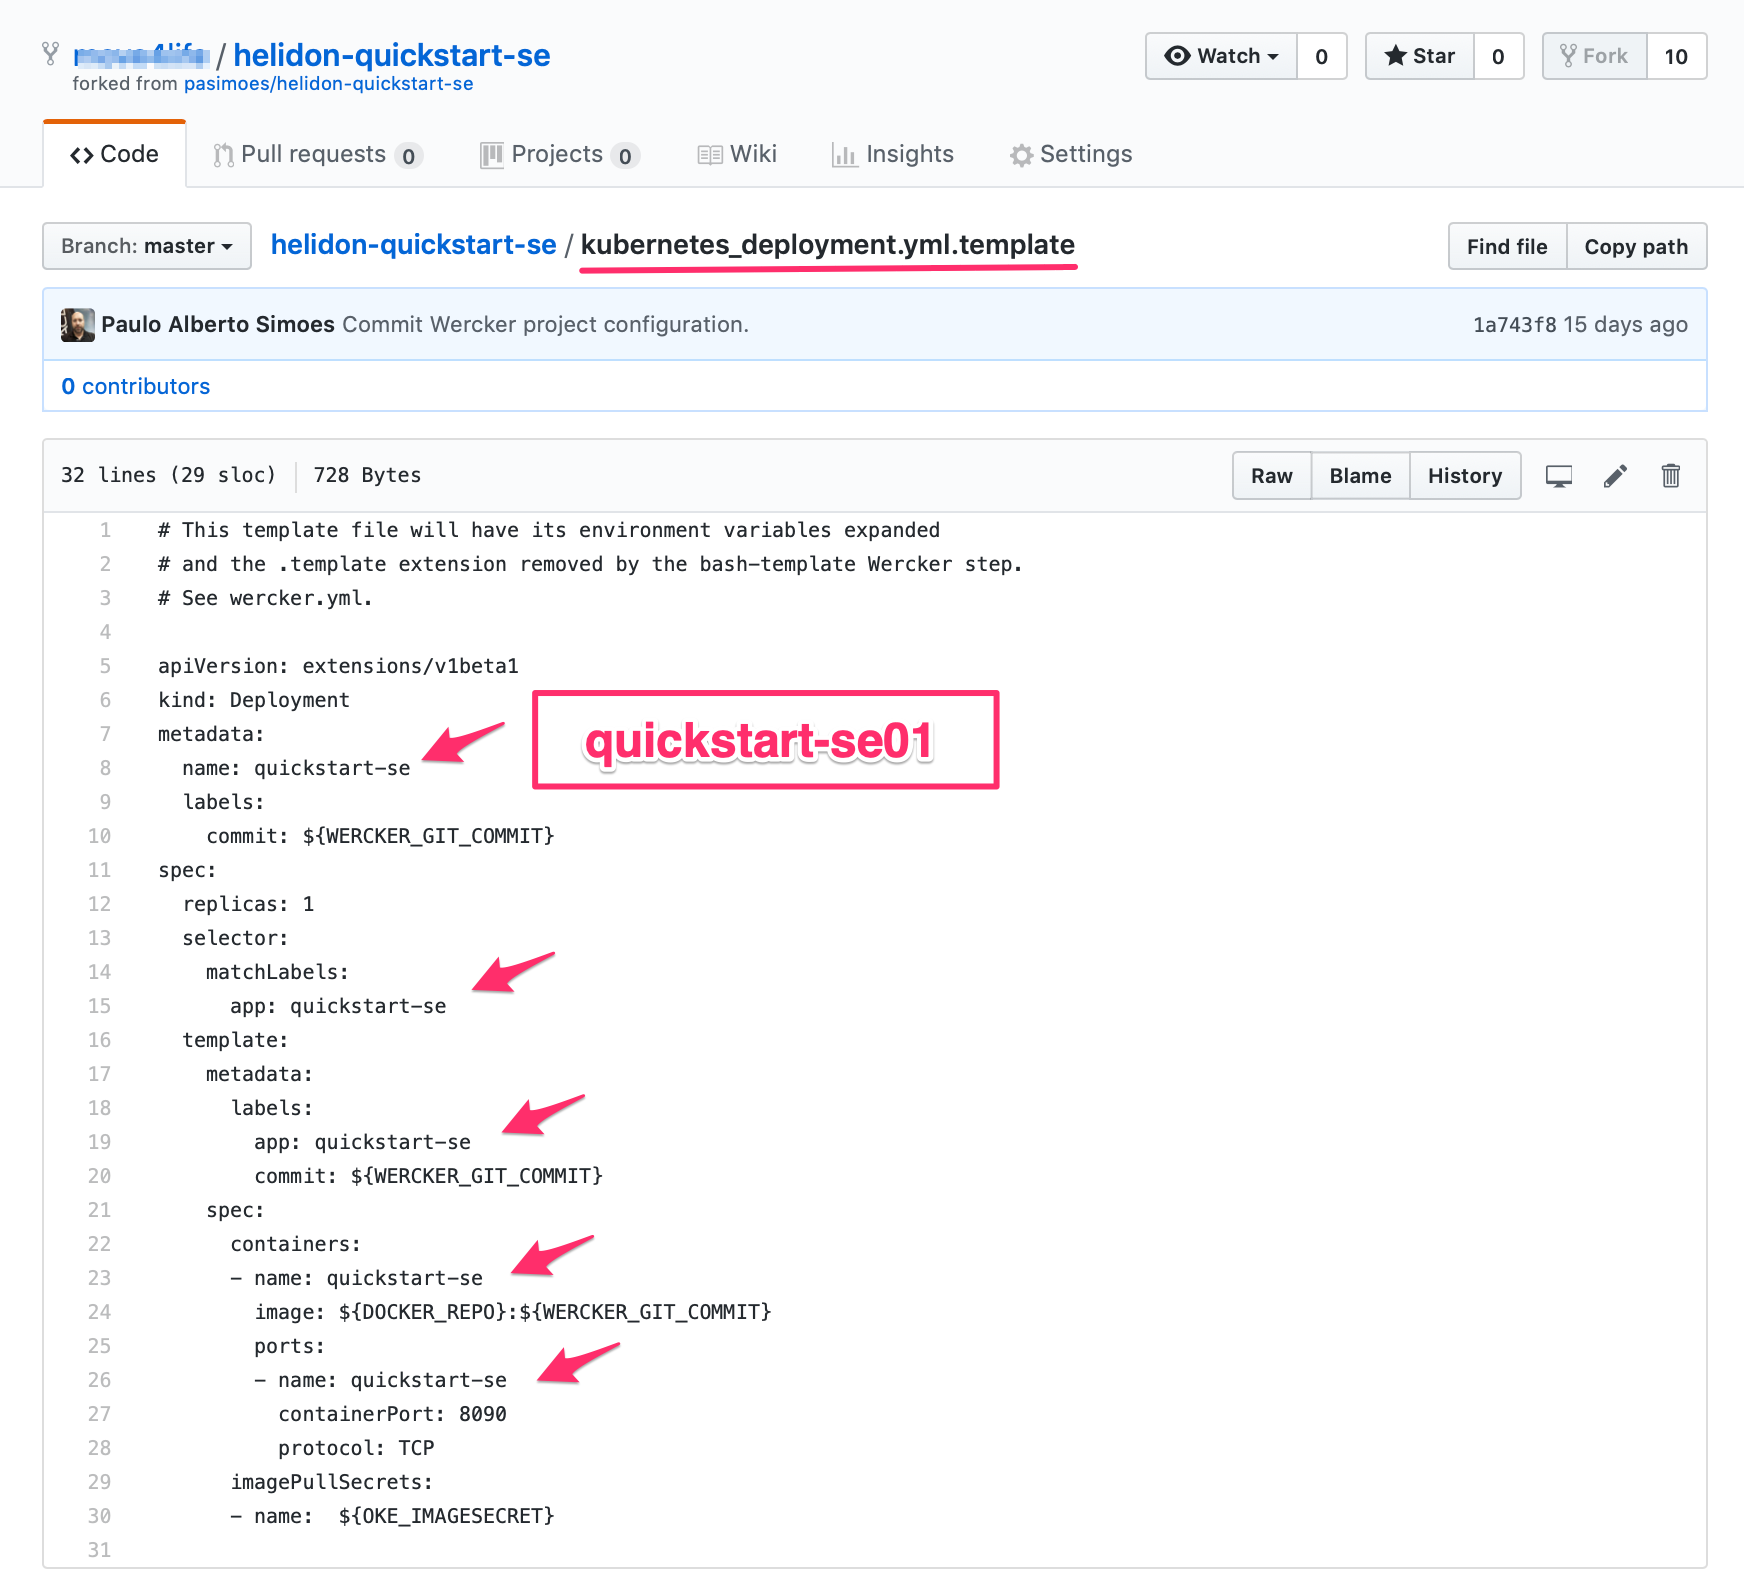Open helidon-quickstart-se breadcrumb link
The height and width of the screenshot is (1594, 1744).
(413, 245)
